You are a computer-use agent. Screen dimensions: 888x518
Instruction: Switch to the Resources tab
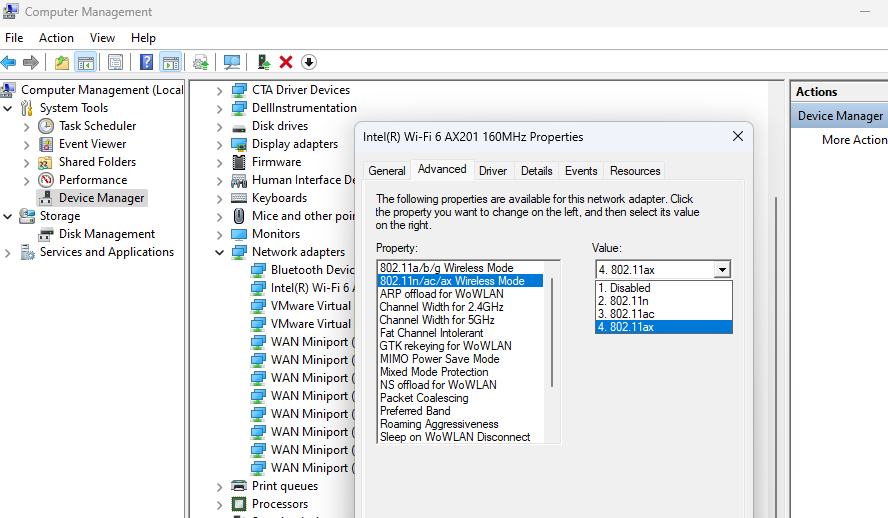(x=635, y=171)
